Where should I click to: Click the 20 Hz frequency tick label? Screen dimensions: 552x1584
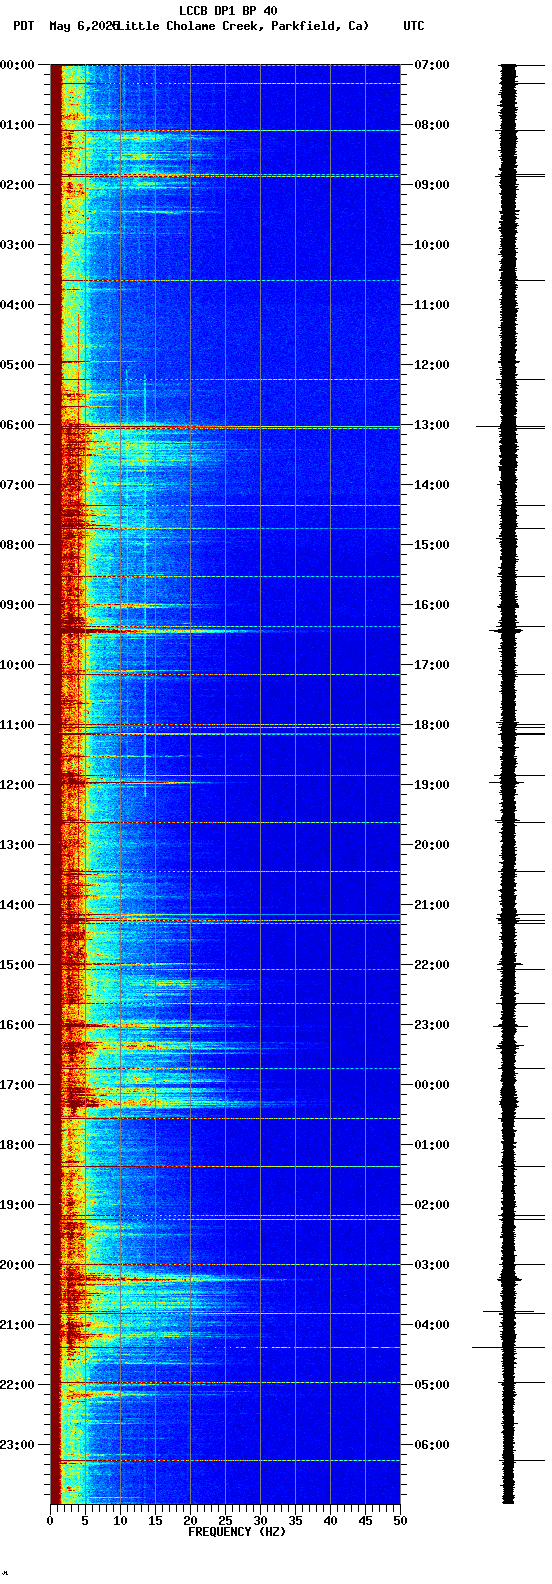[x=190, y=1521]
